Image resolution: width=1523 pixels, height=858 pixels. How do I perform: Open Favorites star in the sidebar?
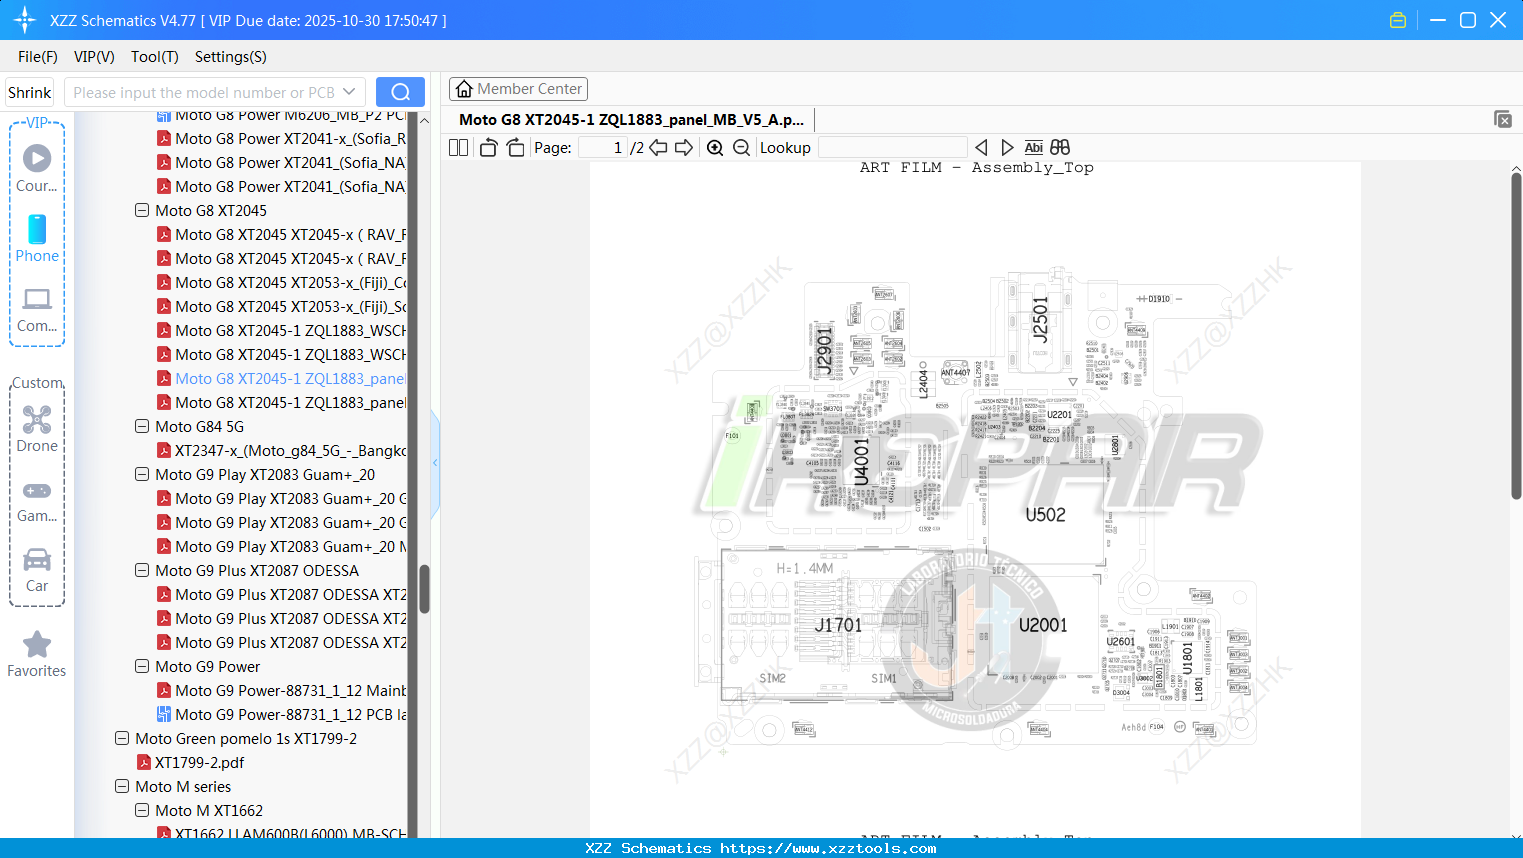click(37, 654)
